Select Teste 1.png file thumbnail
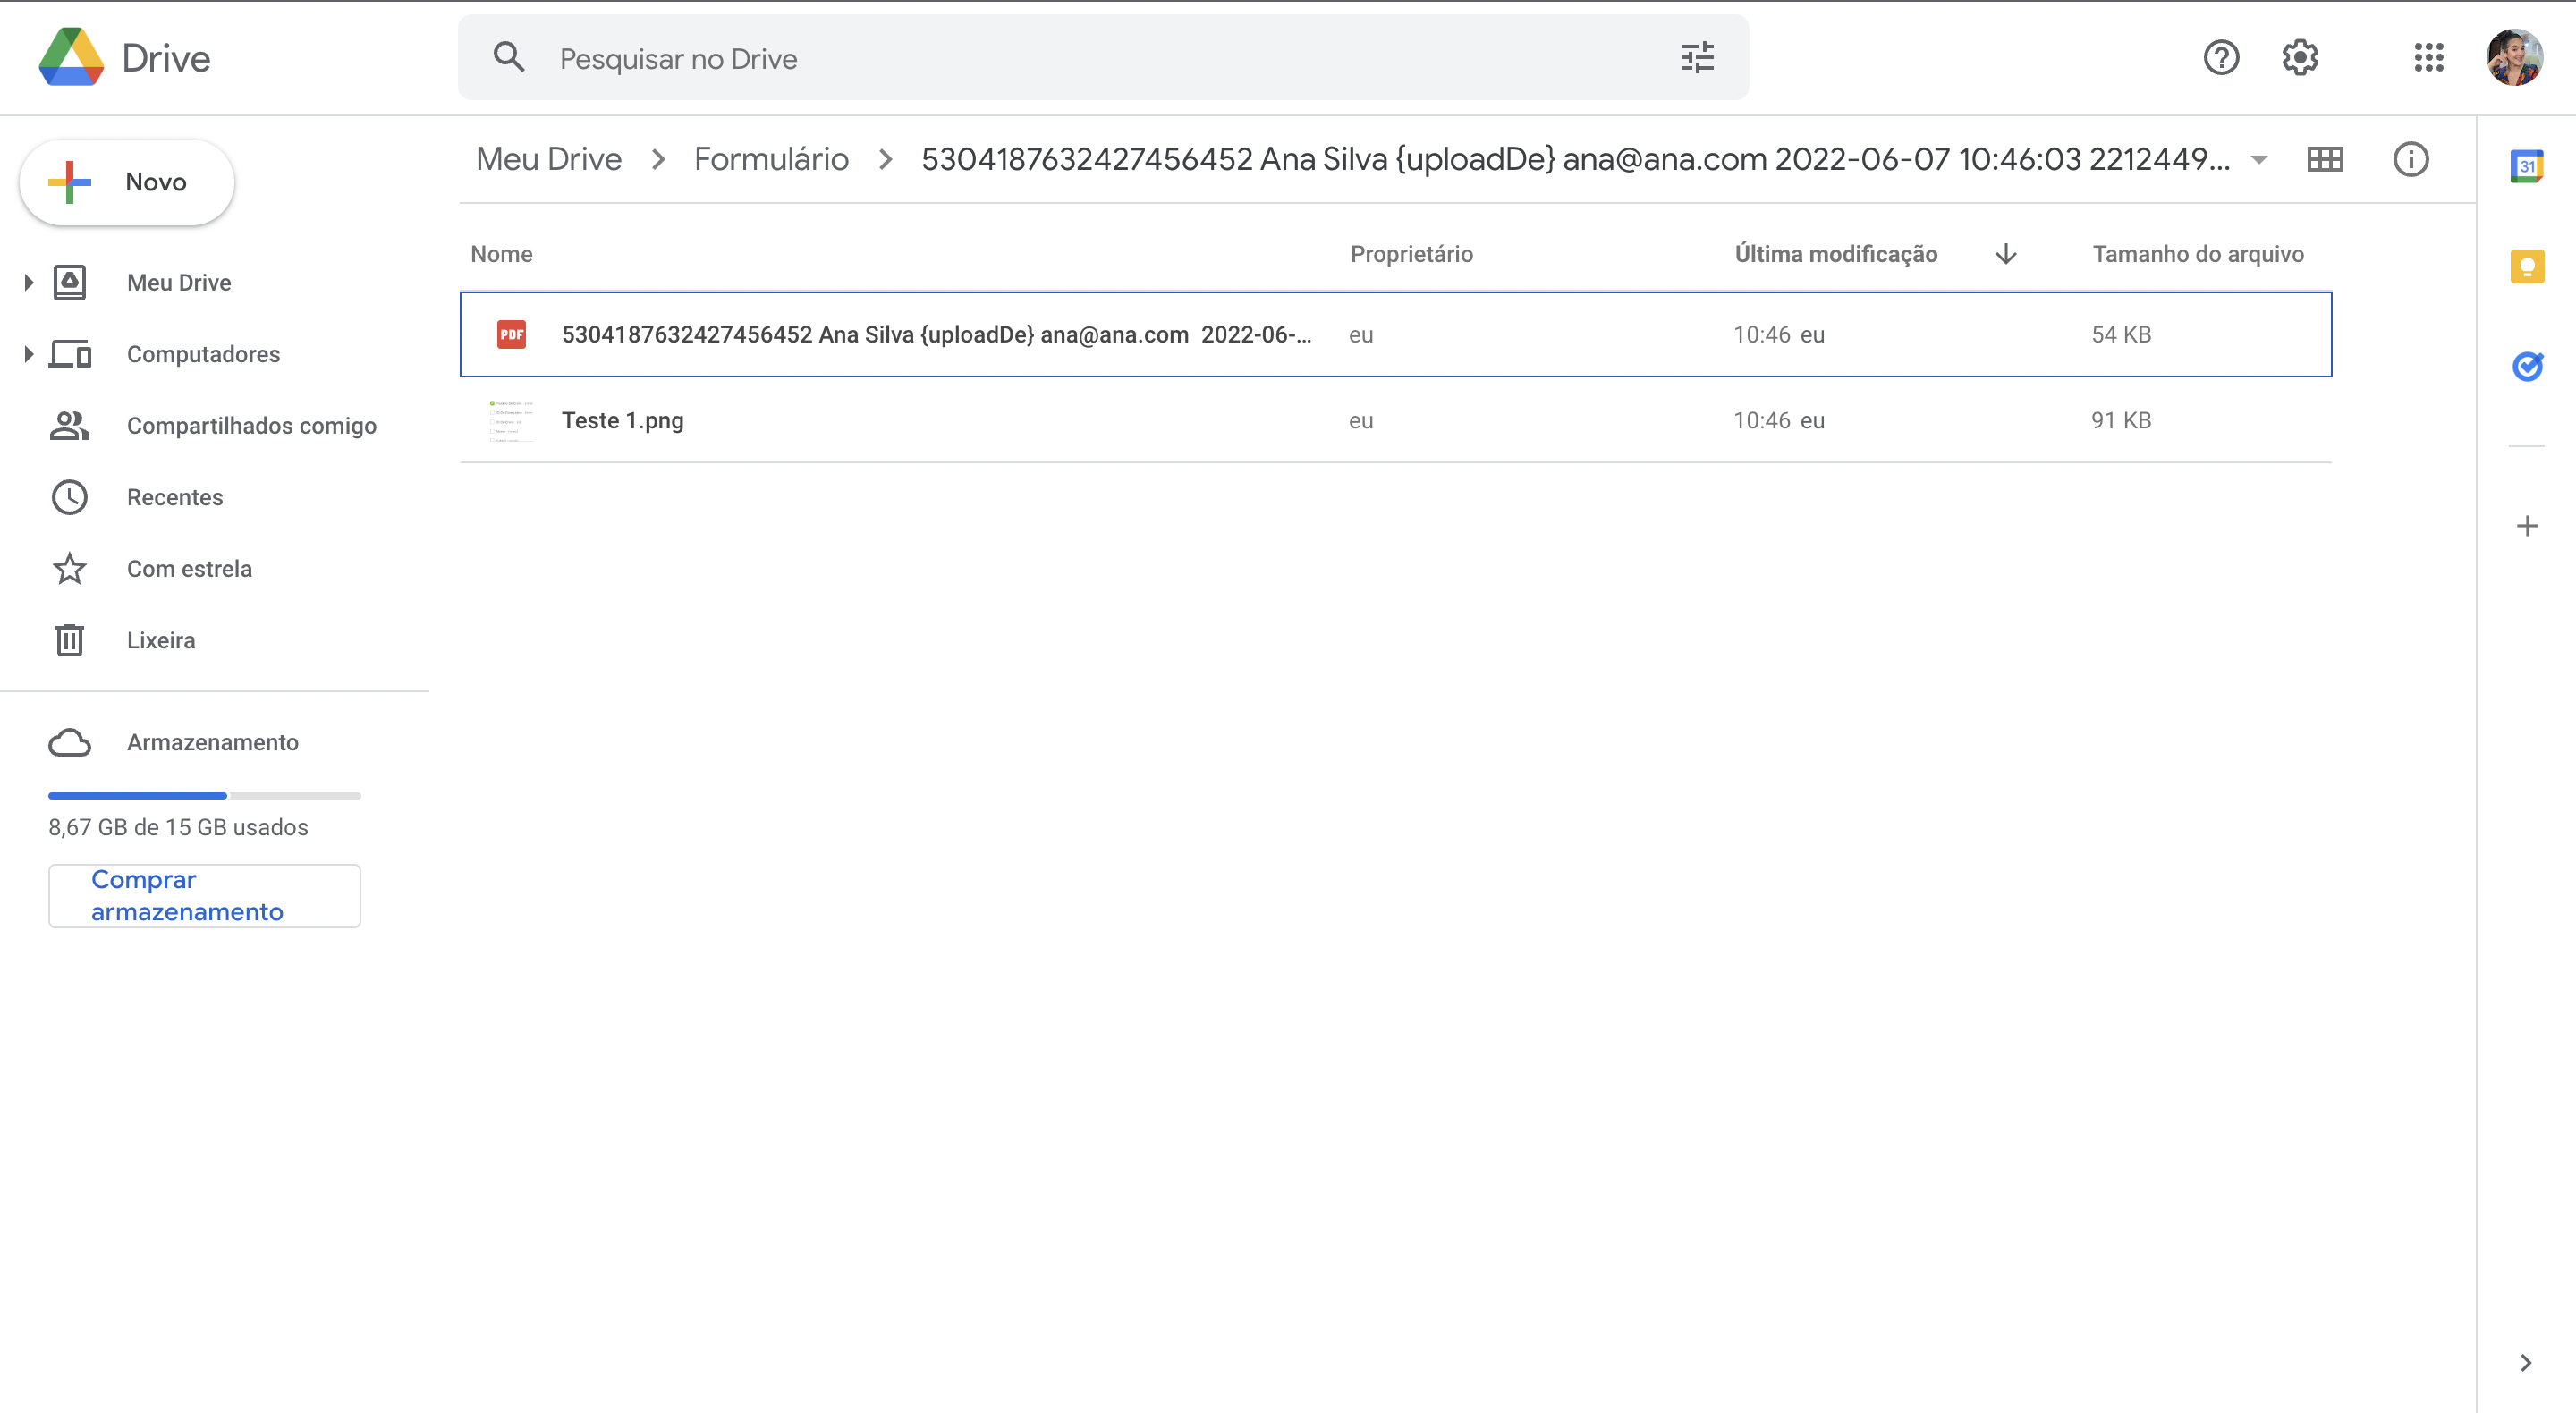The image size is (2576, 1413). 511,420
